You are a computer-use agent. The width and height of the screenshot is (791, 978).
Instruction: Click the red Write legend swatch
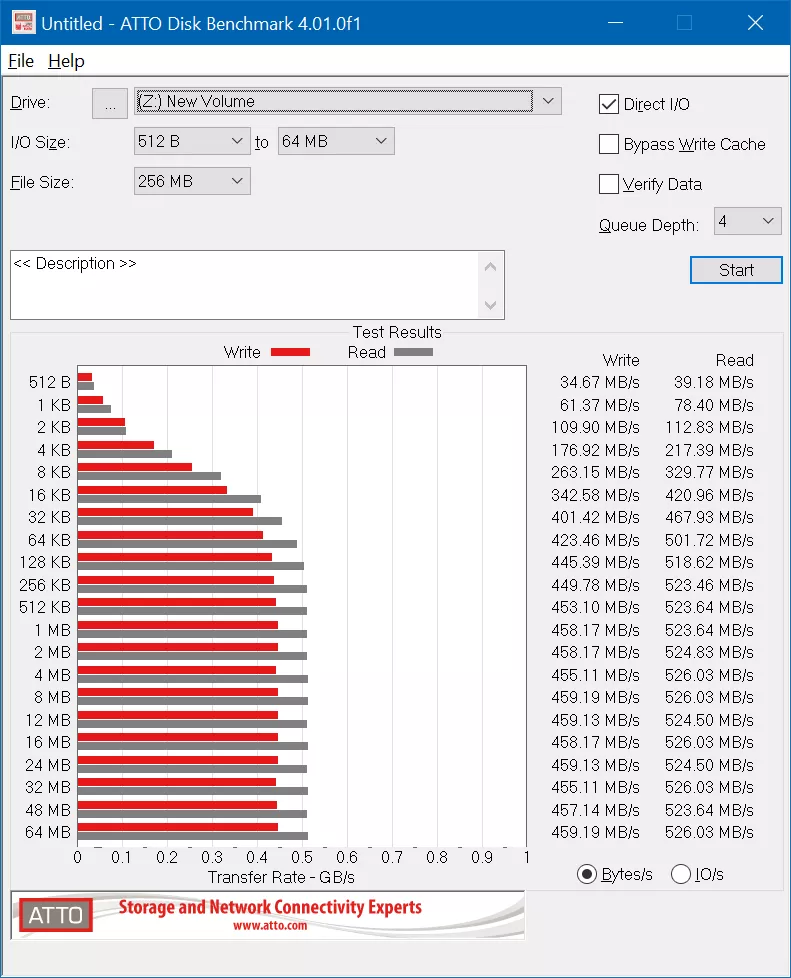pyautogui.click(x=290, y=352)
